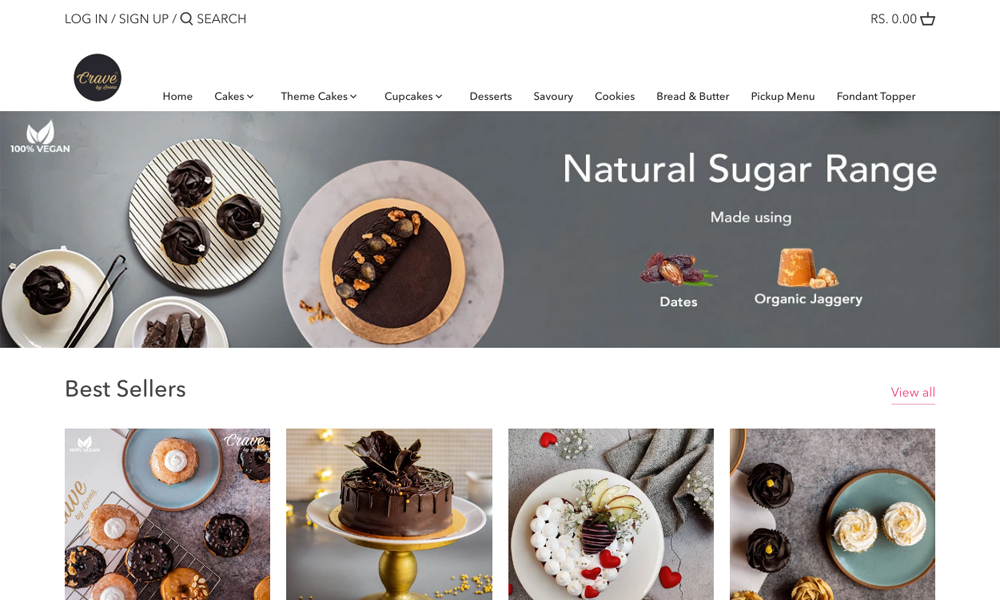This screenshot has width=1000, height=600.
Task: Expand the Cakes dropdown menu
Action: [234, 96]
